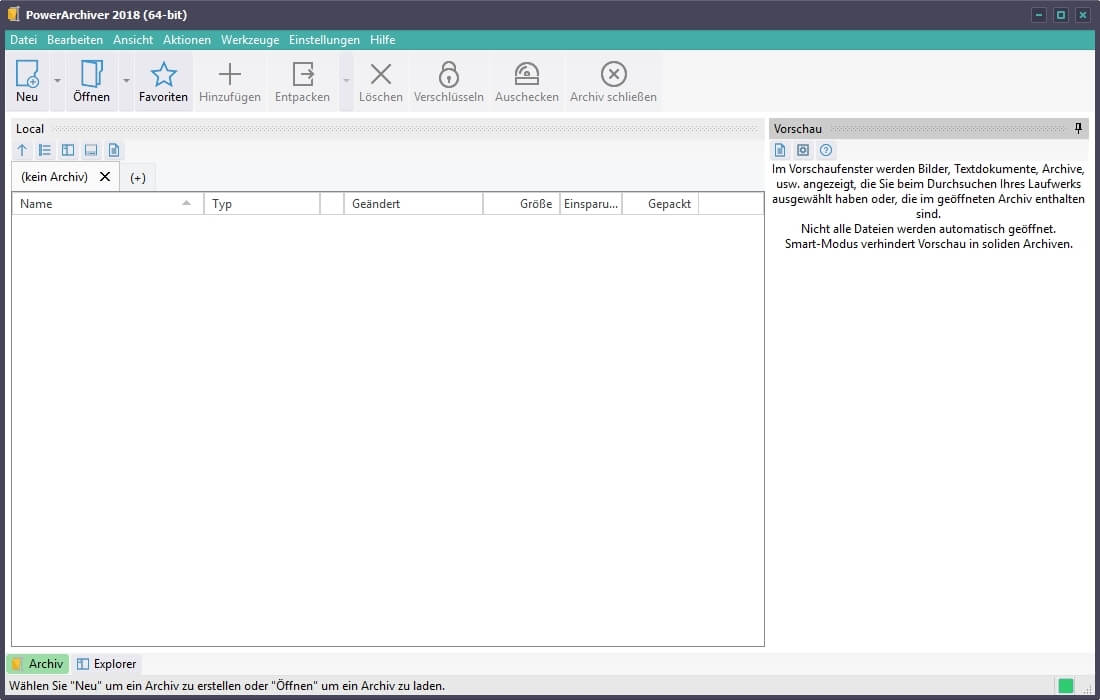
Task: Click the Hinzufügen plus icon
Action: 230,74
